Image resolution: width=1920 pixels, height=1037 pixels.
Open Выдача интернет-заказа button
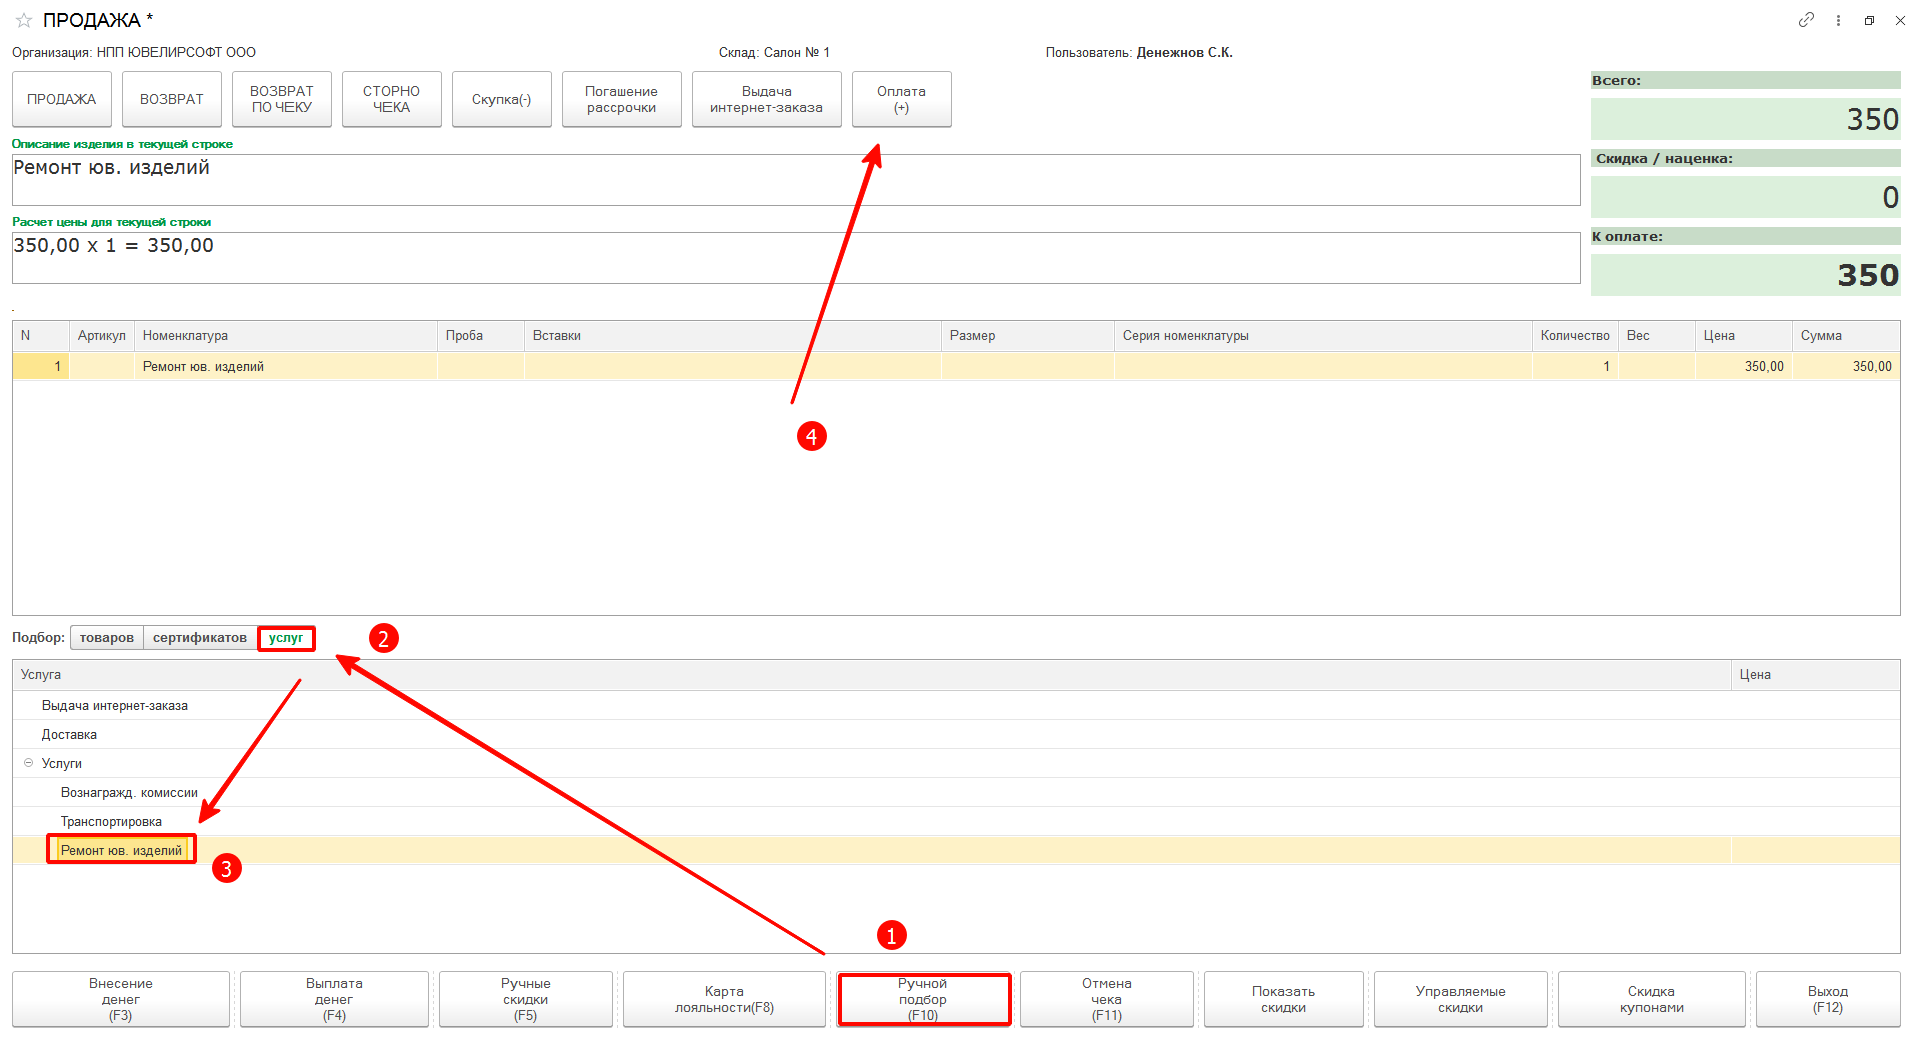(767, 99)
